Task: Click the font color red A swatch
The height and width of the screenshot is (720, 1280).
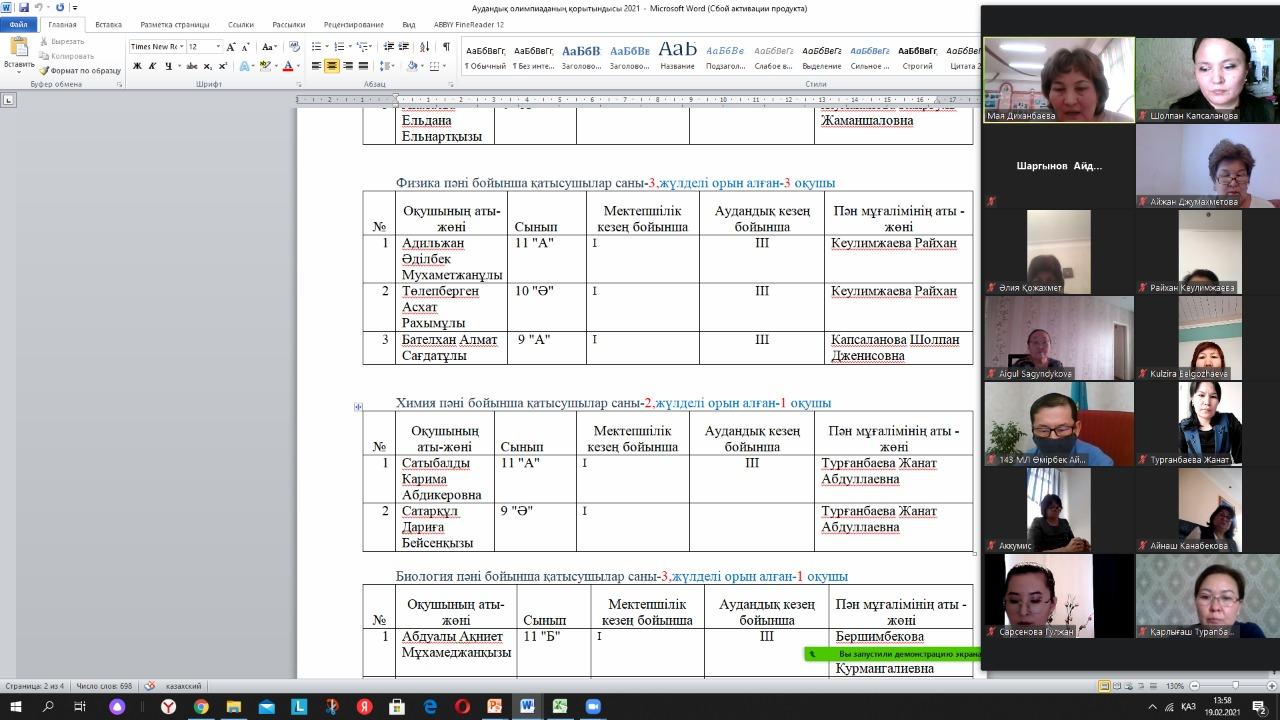Action: 287,66
